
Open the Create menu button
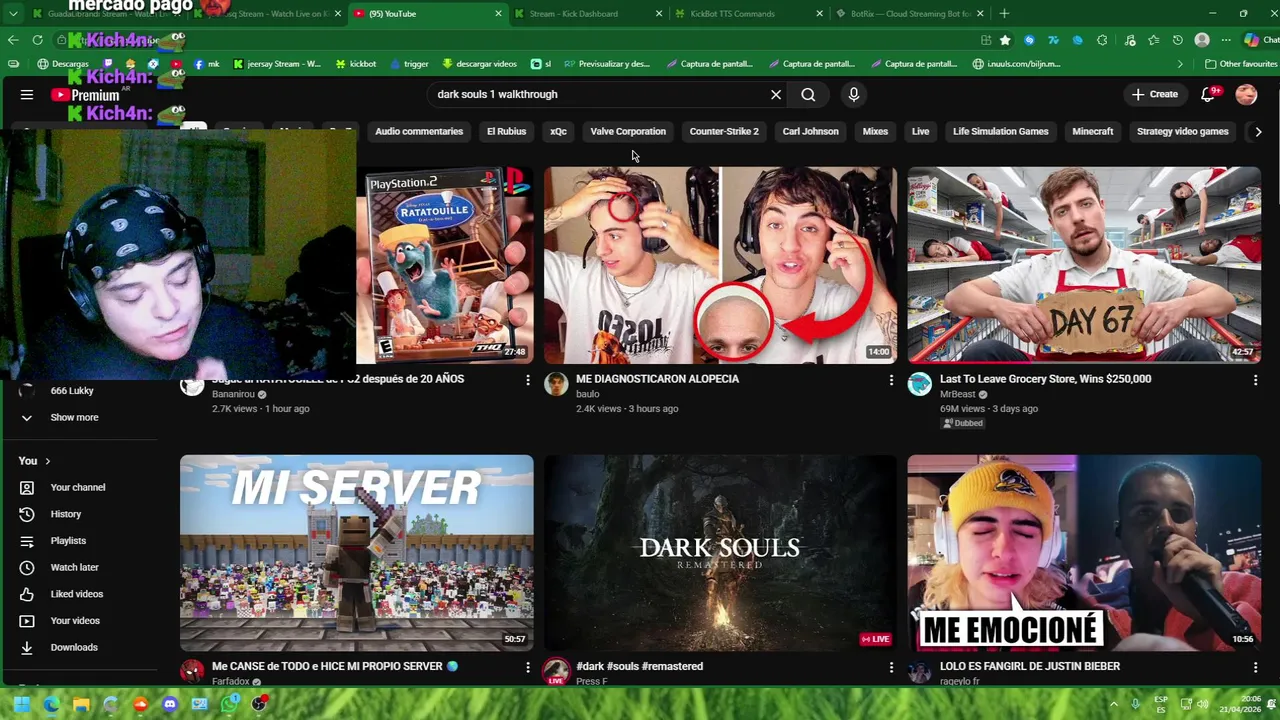[x=1155, y=94]
